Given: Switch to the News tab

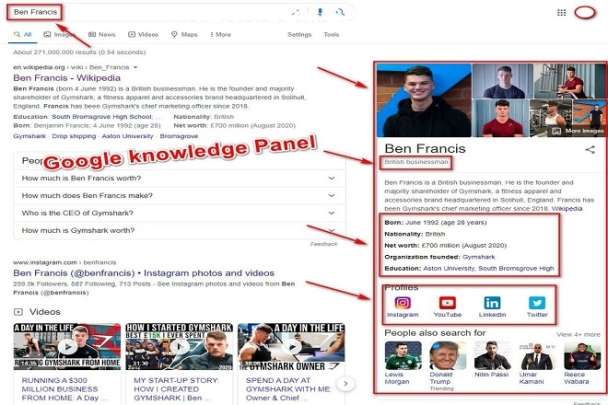Looking at the screenshot, I should 102,35.
